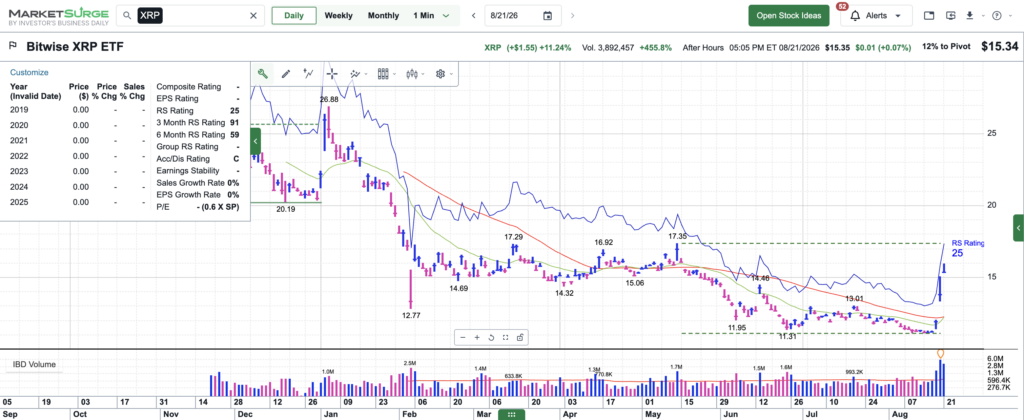
Task: Click the download icon in header
Action: (970, 16)
